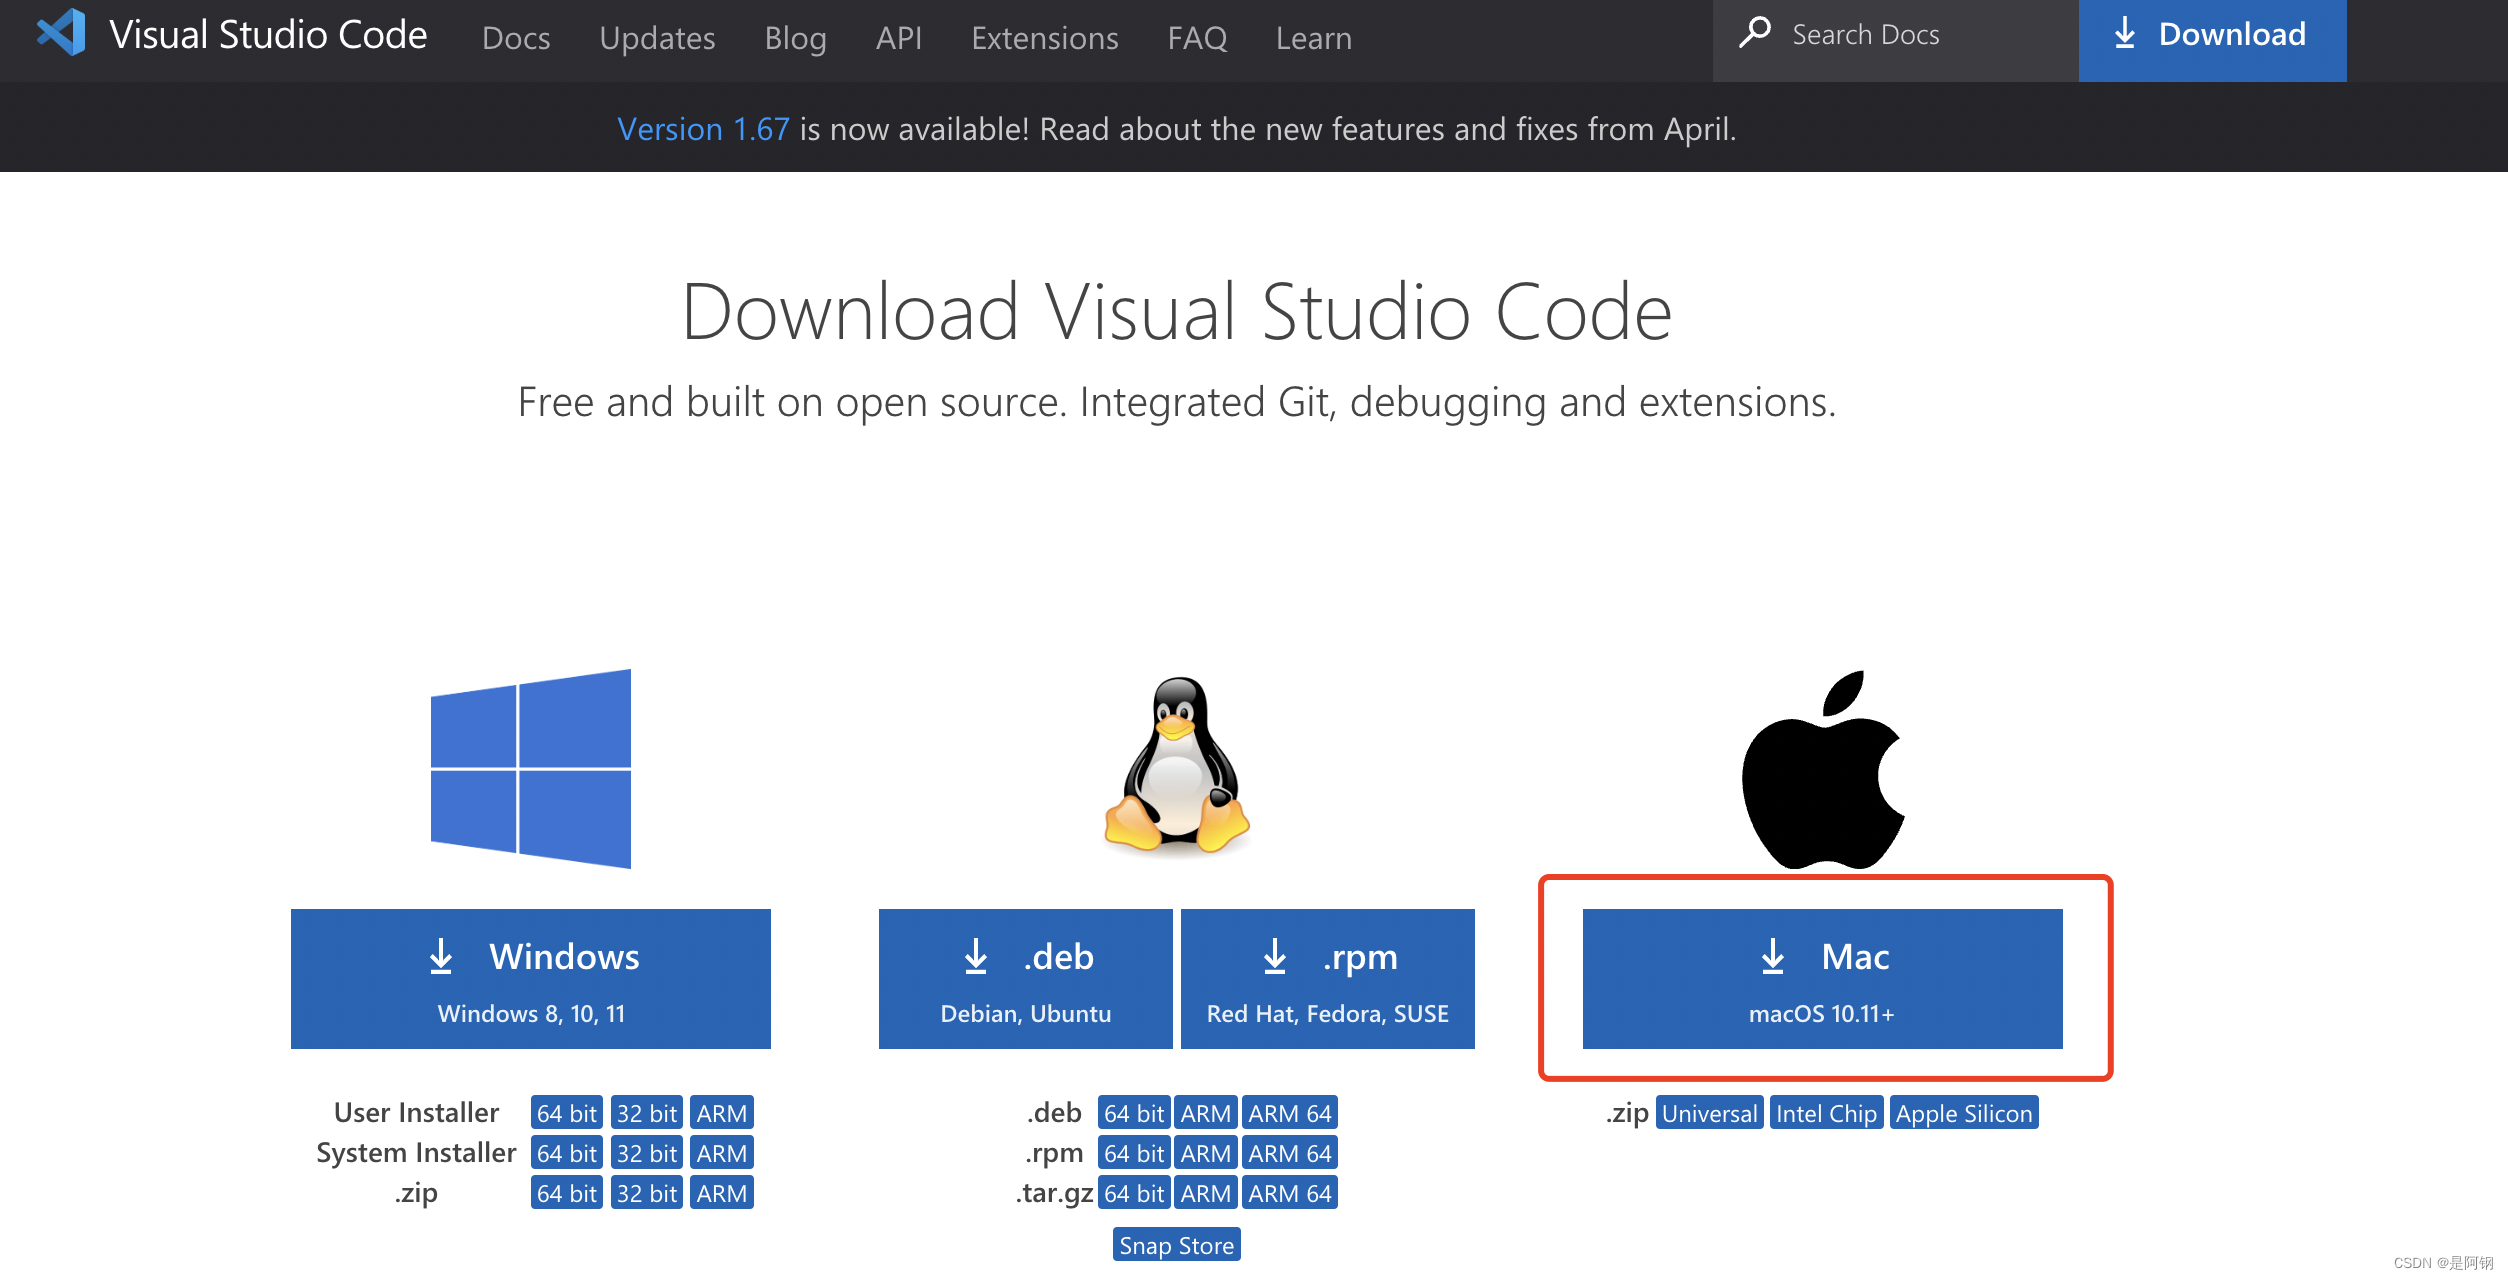Click the top-right Download button
This screenshot has height=1280, width=2508.
coord(2212,40)
